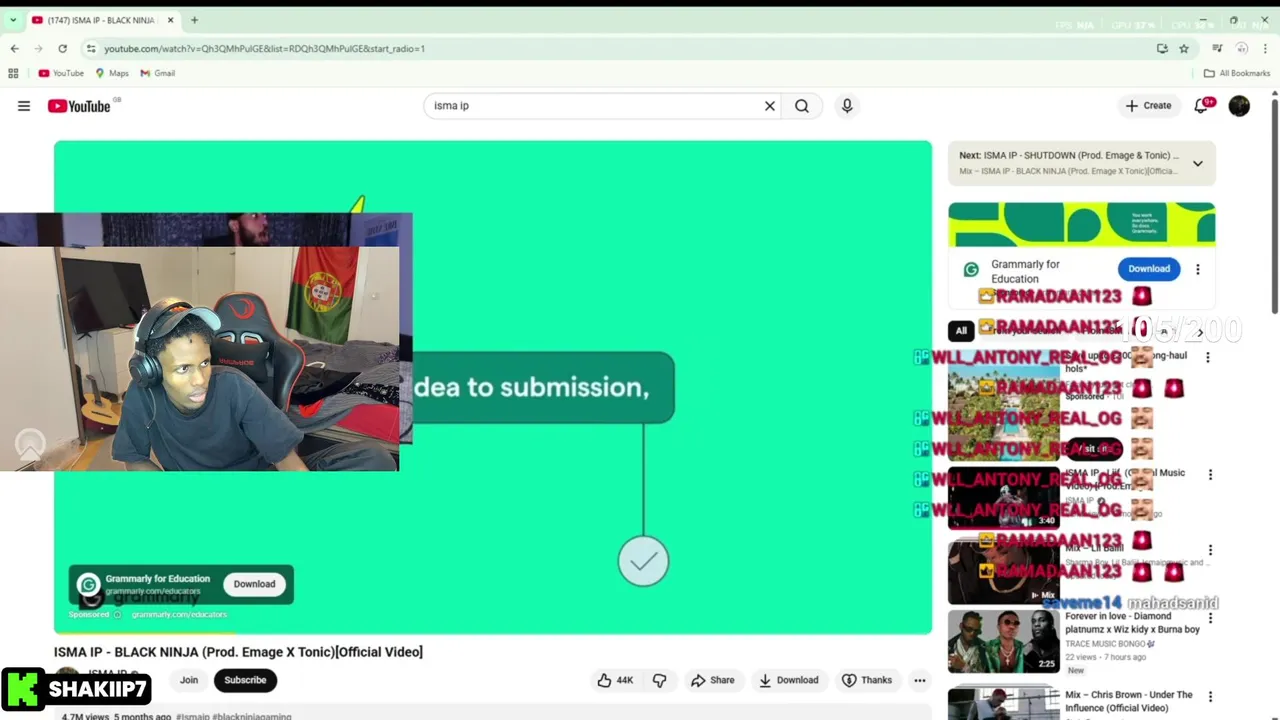
Task: Send Thanks to the creator
Action: [x=867, y=680]
